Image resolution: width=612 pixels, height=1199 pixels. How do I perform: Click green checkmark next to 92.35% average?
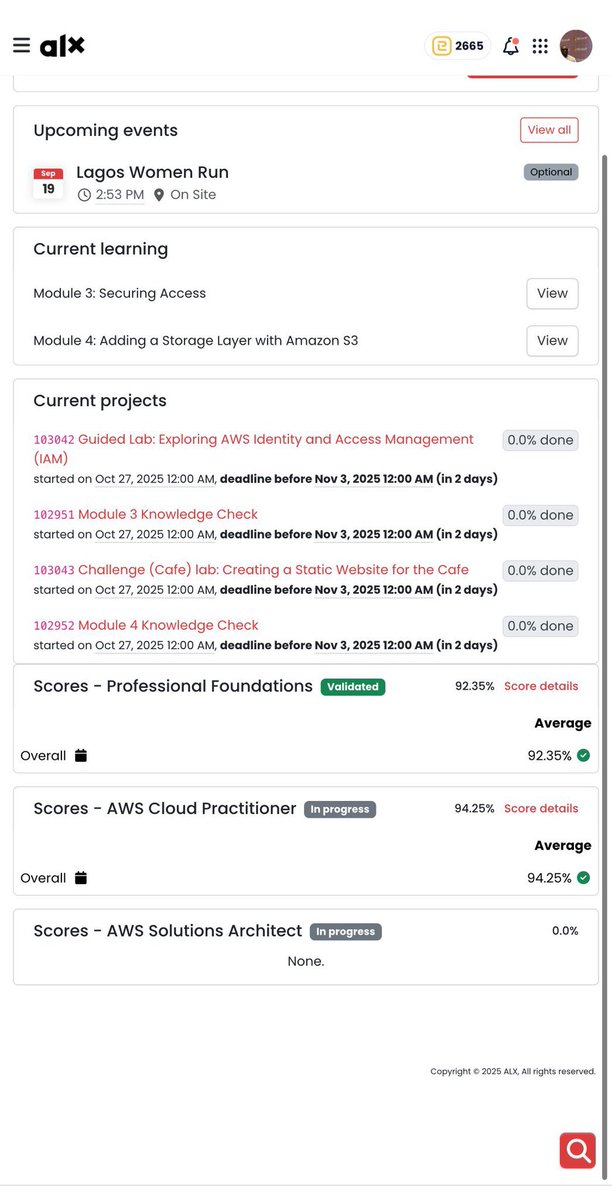coord(583,755)
